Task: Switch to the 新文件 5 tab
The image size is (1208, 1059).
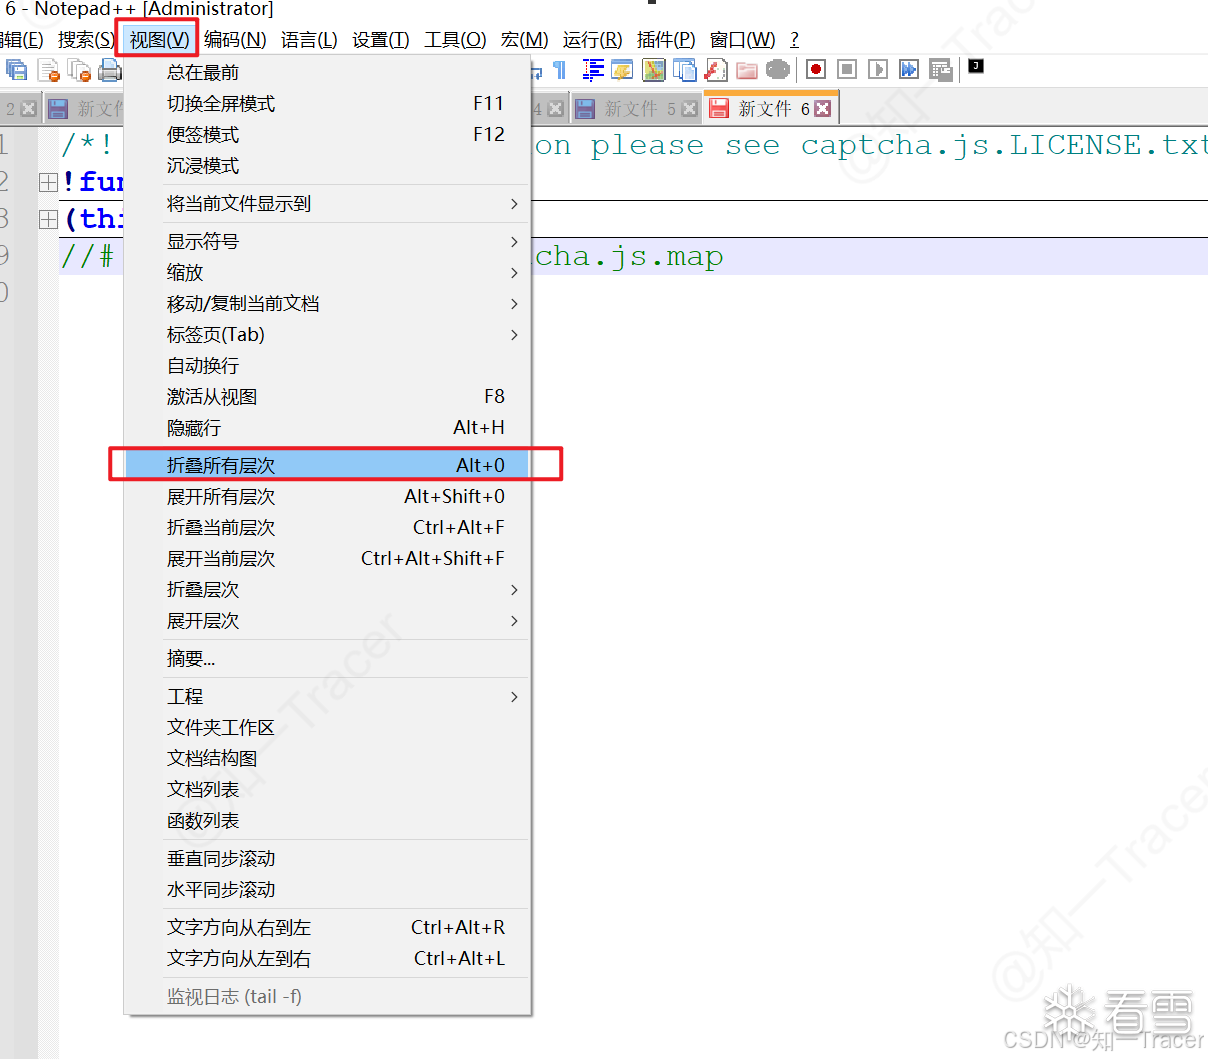Action: click(x=636, y=108)
